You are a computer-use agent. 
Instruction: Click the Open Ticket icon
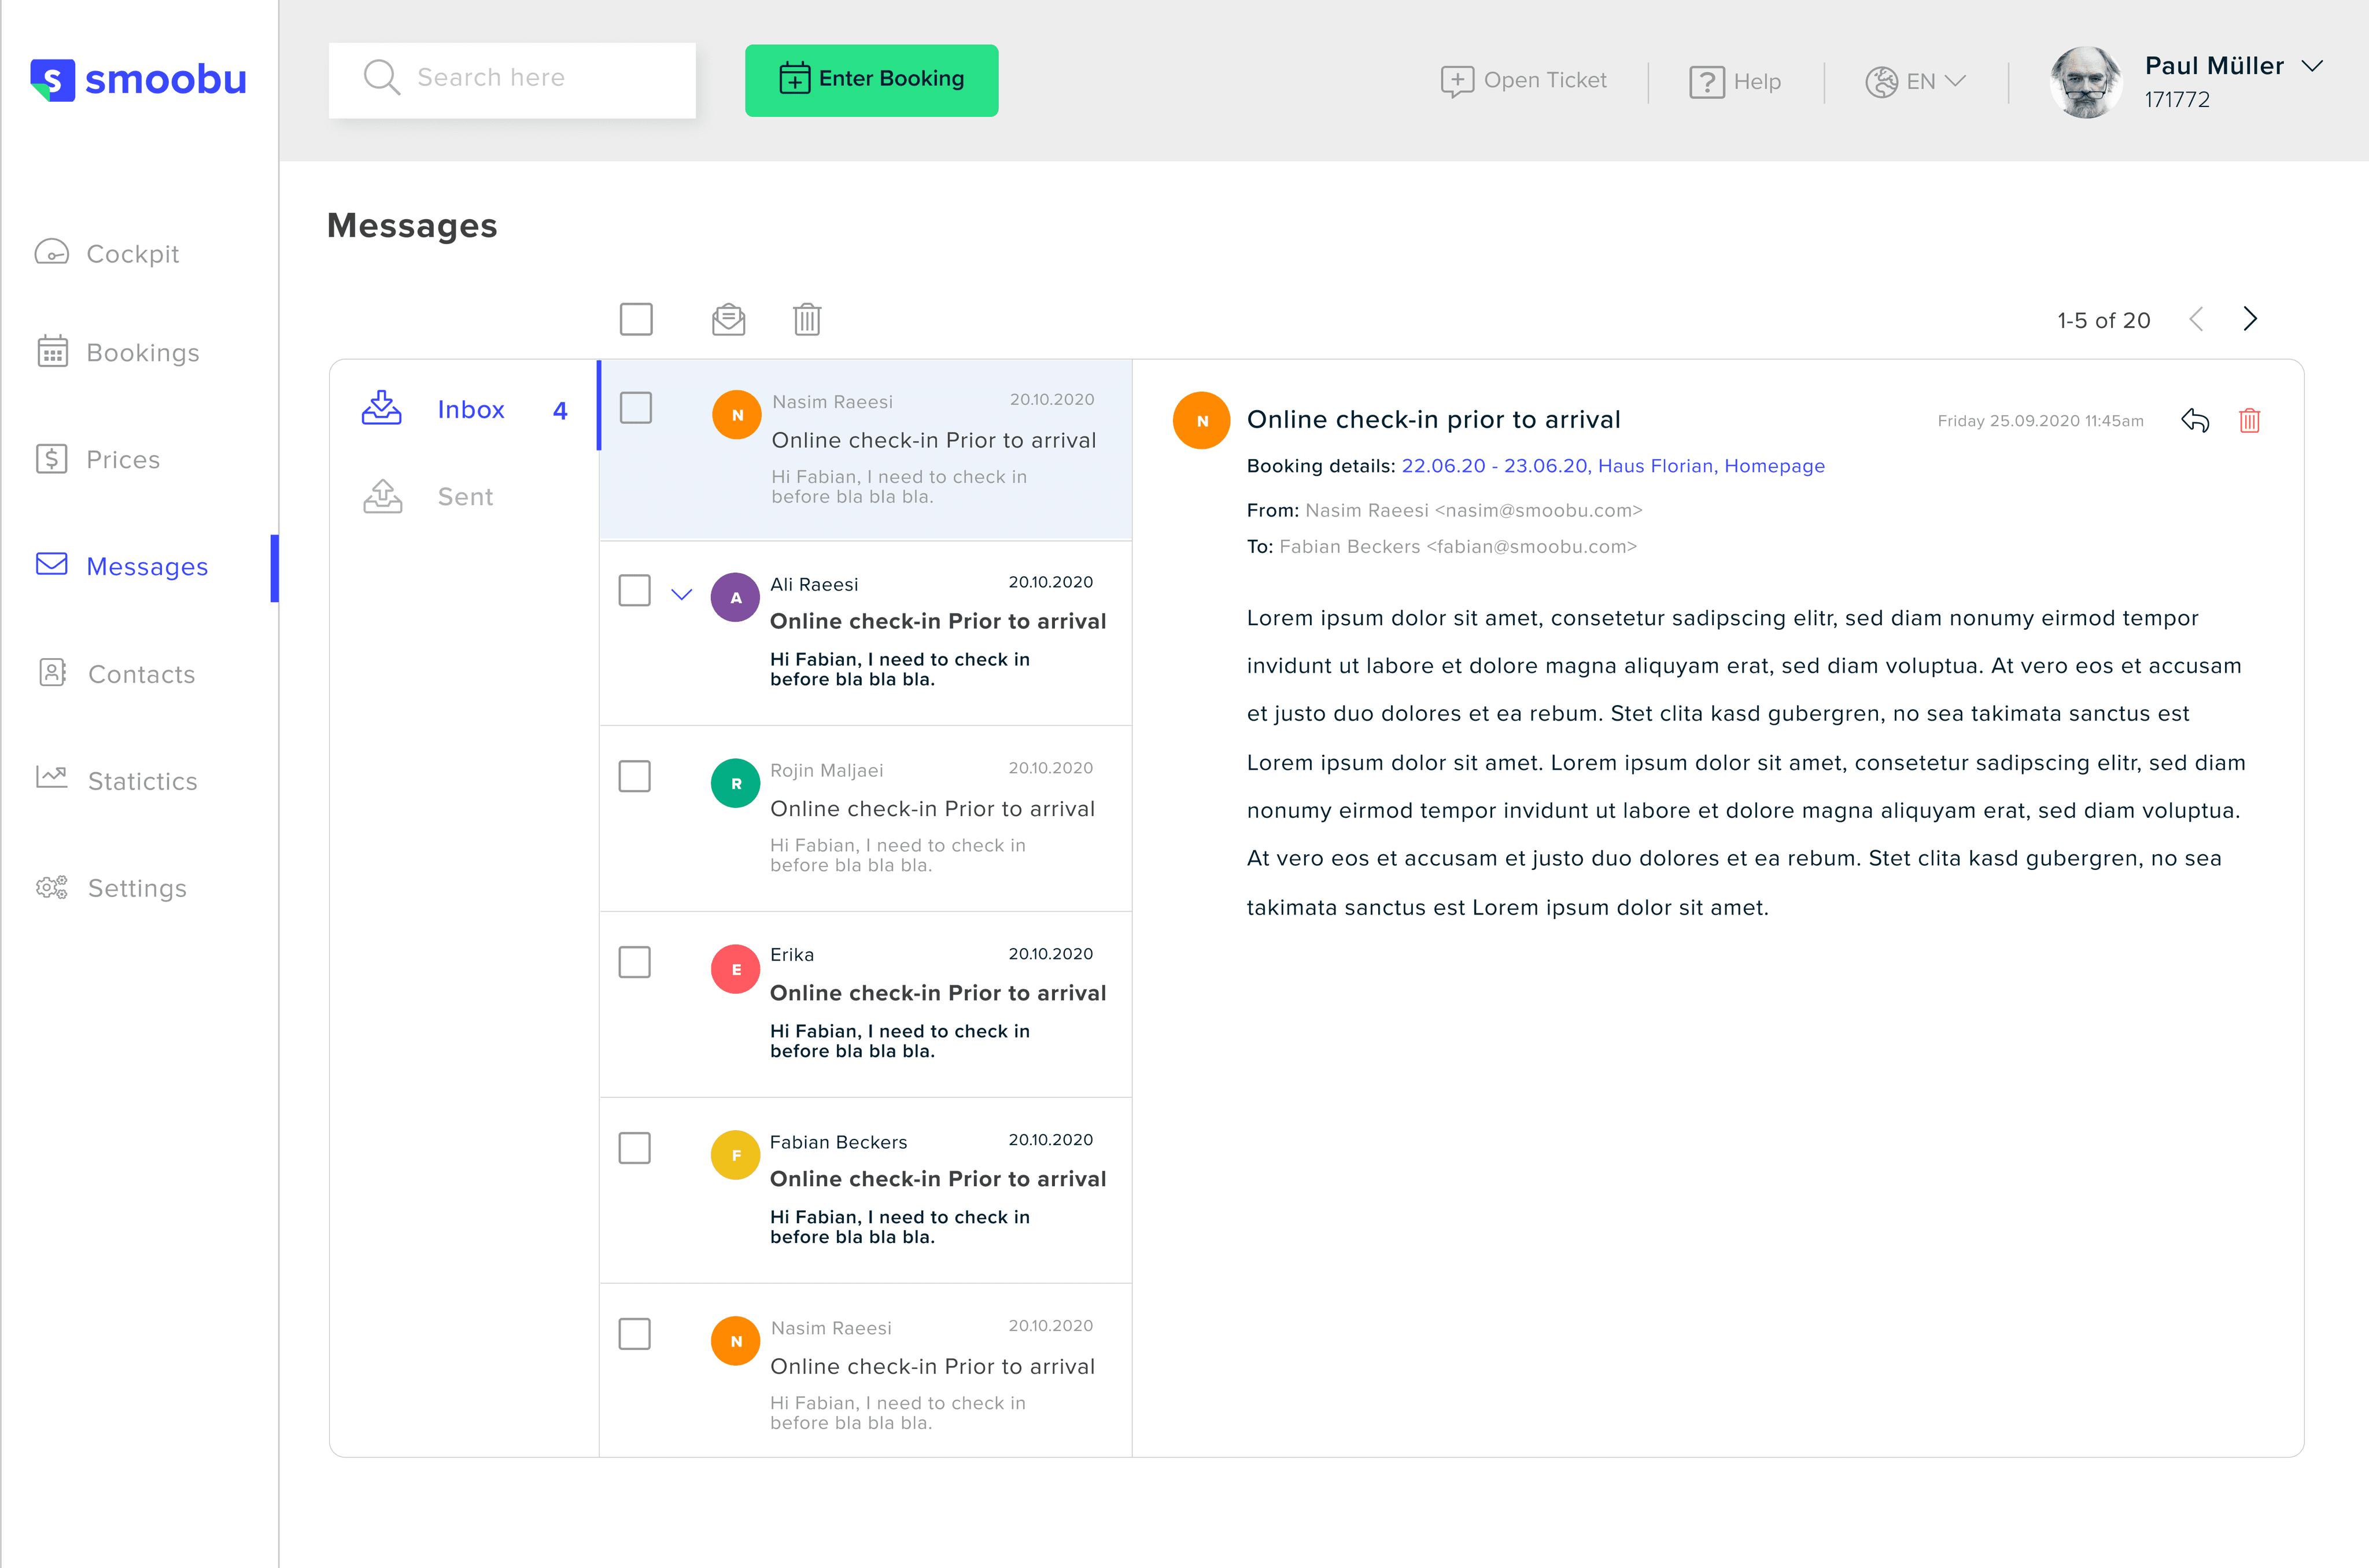1457,81
